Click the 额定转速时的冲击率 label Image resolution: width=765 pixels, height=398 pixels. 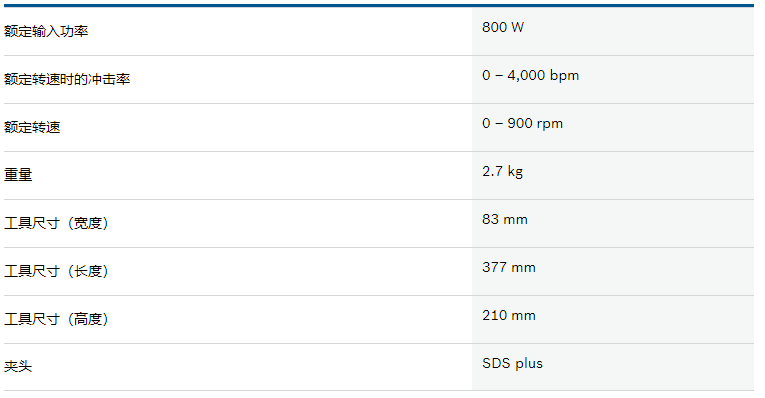67,79
